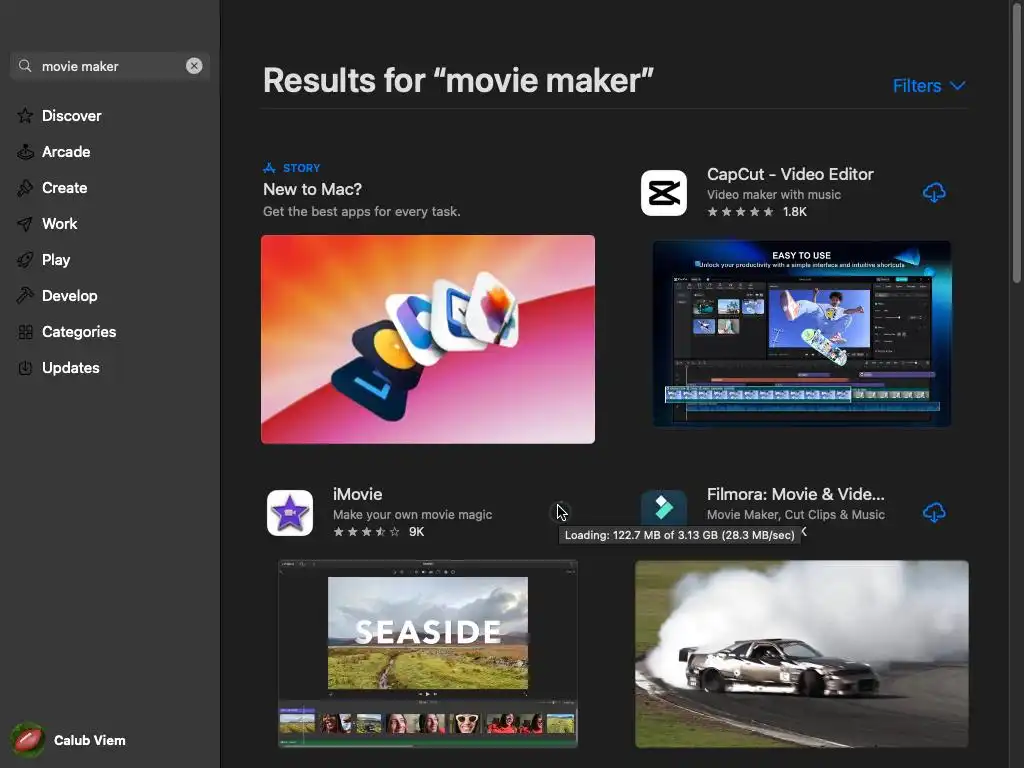Expand the Filters dropdown

coord(929,86)
